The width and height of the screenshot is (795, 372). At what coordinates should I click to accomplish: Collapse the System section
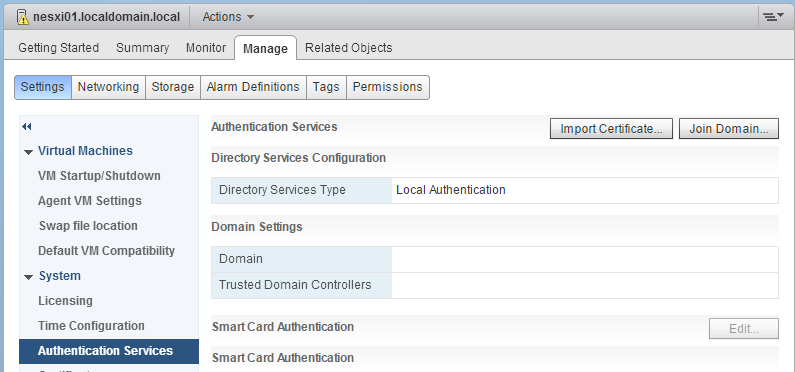point(28,277)
